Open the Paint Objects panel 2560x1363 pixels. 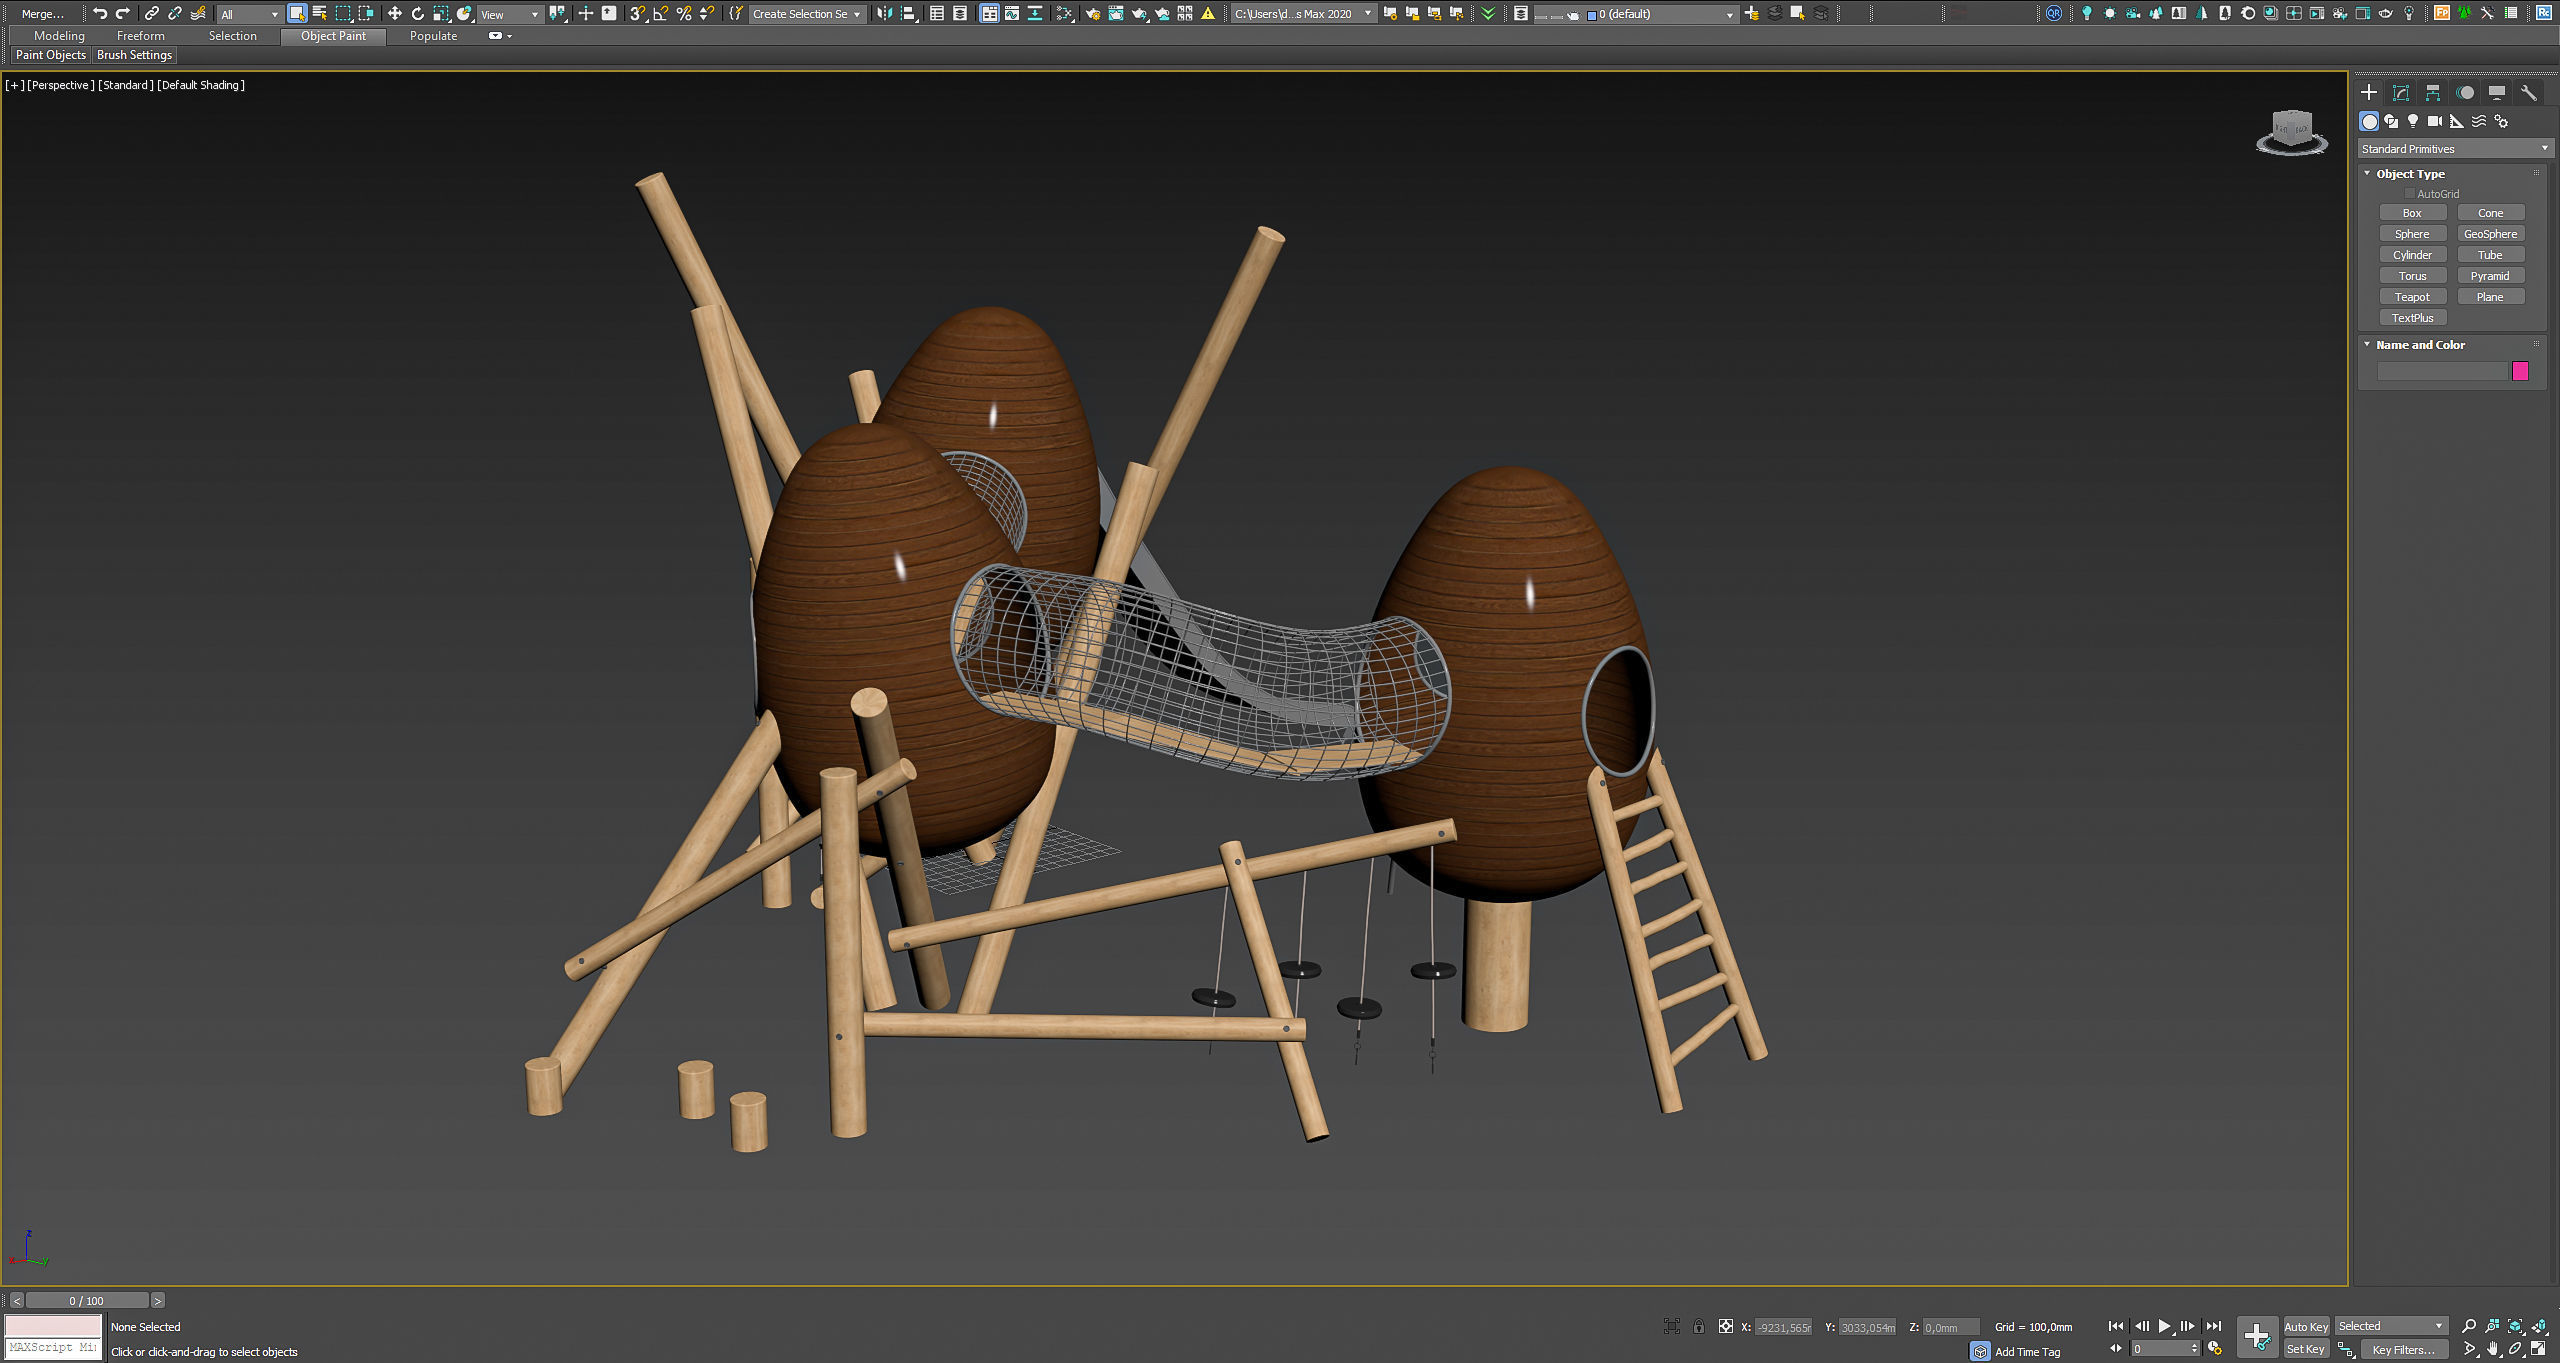(x=51, y=55)
